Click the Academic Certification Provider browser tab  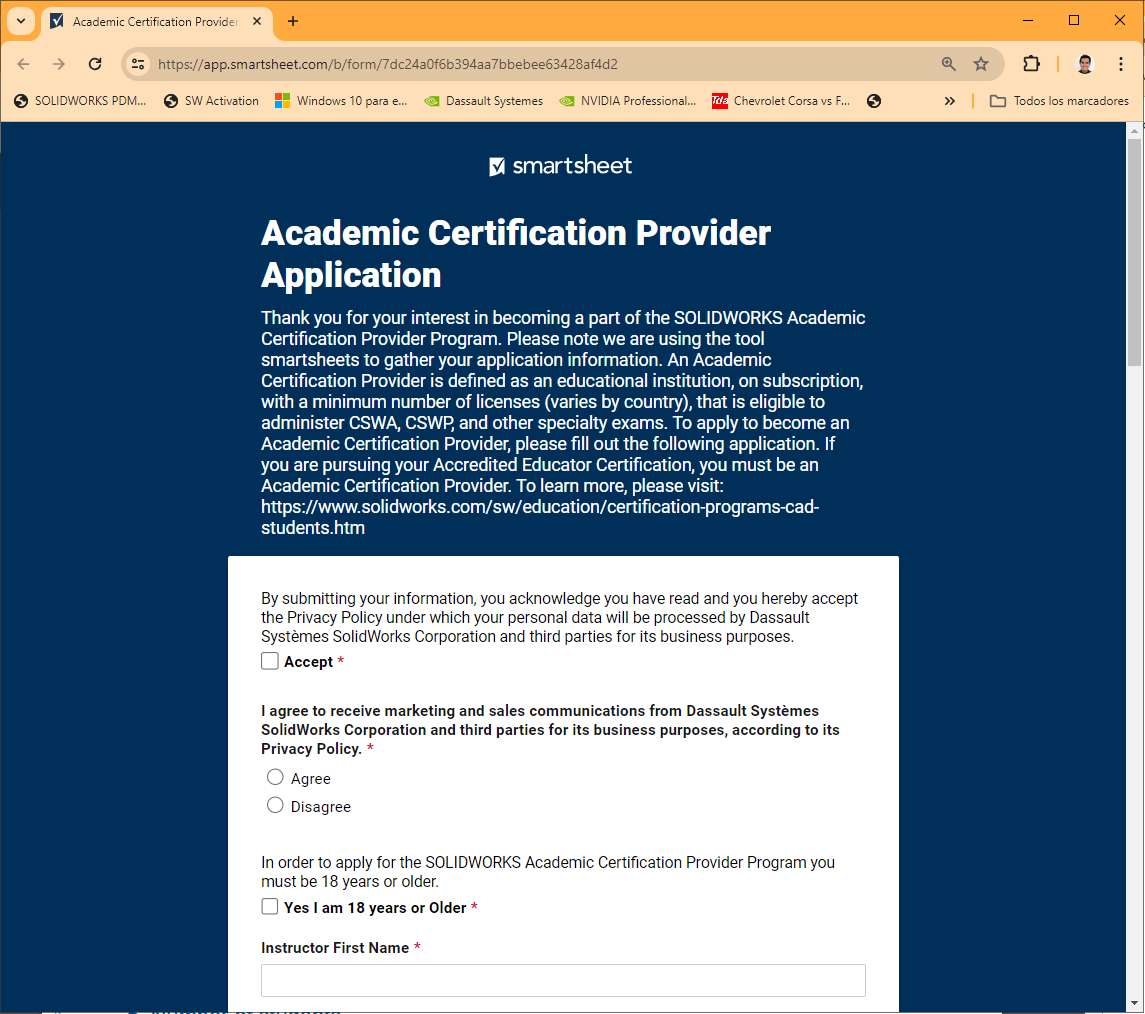pyautogui.click(x=157, y=21)
